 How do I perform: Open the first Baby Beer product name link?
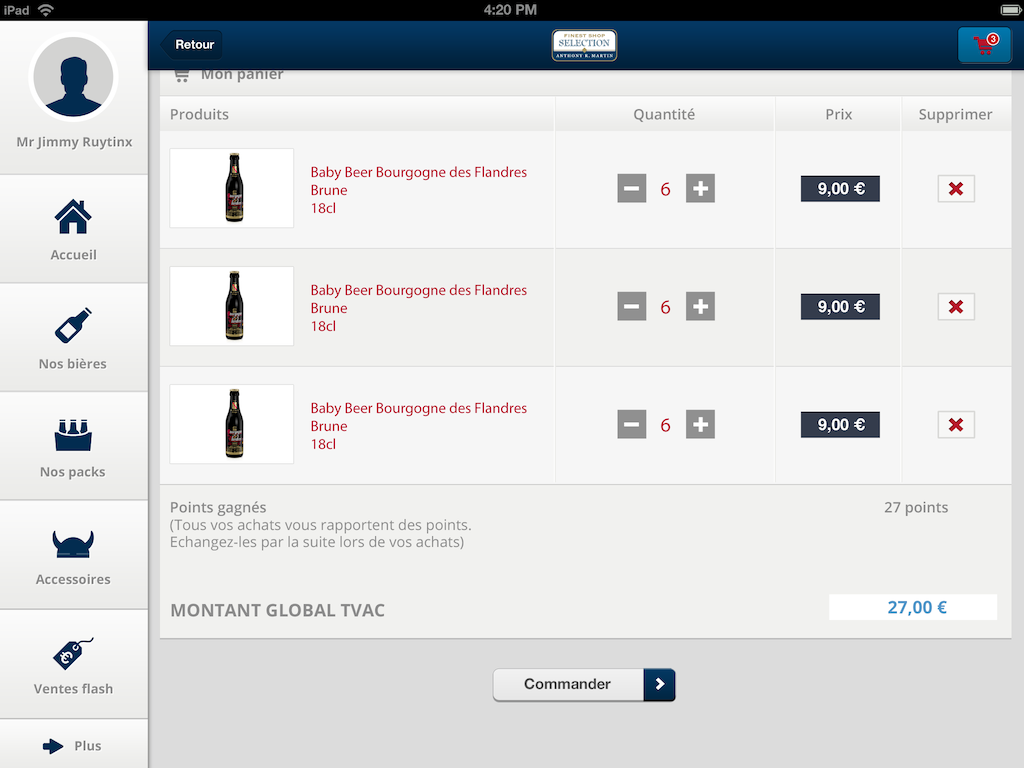[419, 190]
